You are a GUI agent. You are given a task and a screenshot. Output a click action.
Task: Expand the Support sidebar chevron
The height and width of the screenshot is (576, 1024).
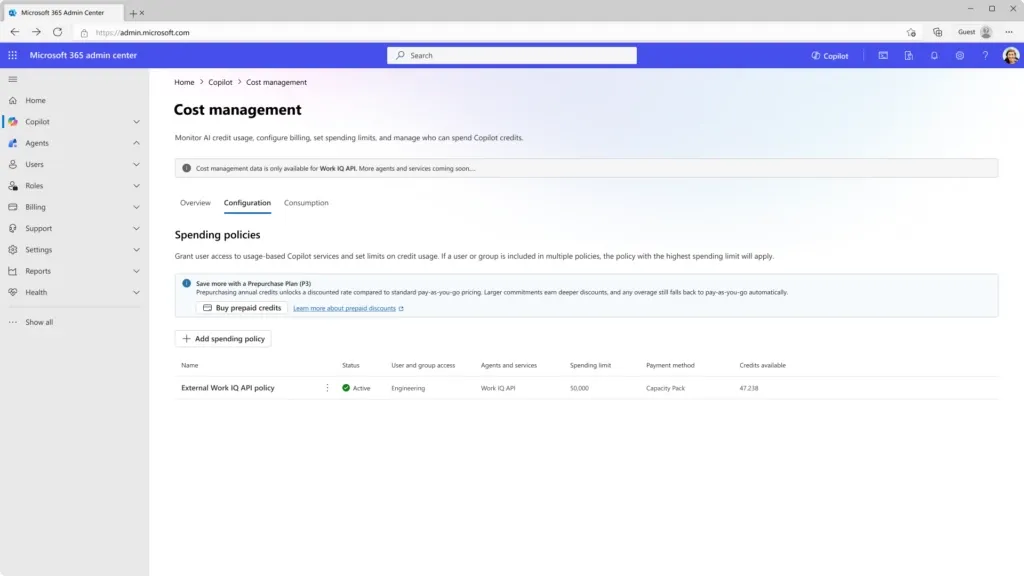136,229
